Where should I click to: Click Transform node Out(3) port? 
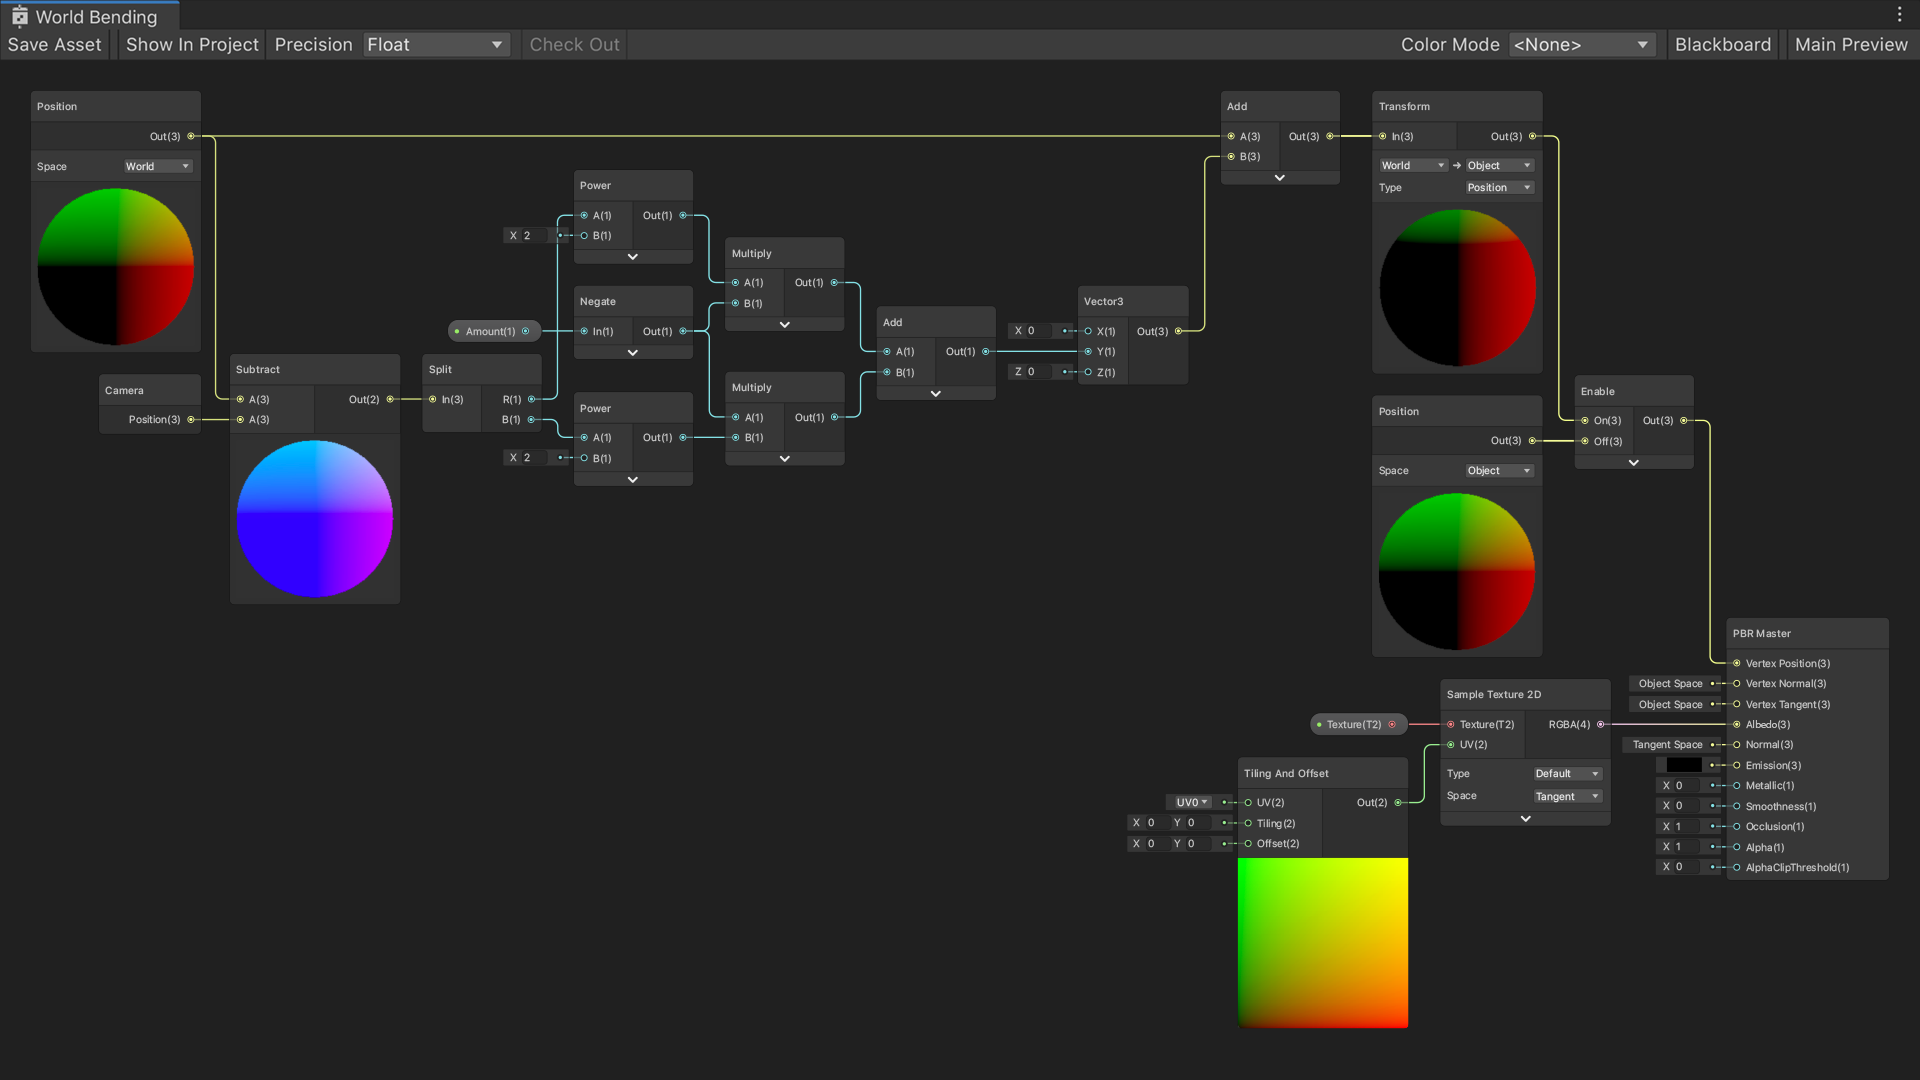click(x=1532, y=136)
